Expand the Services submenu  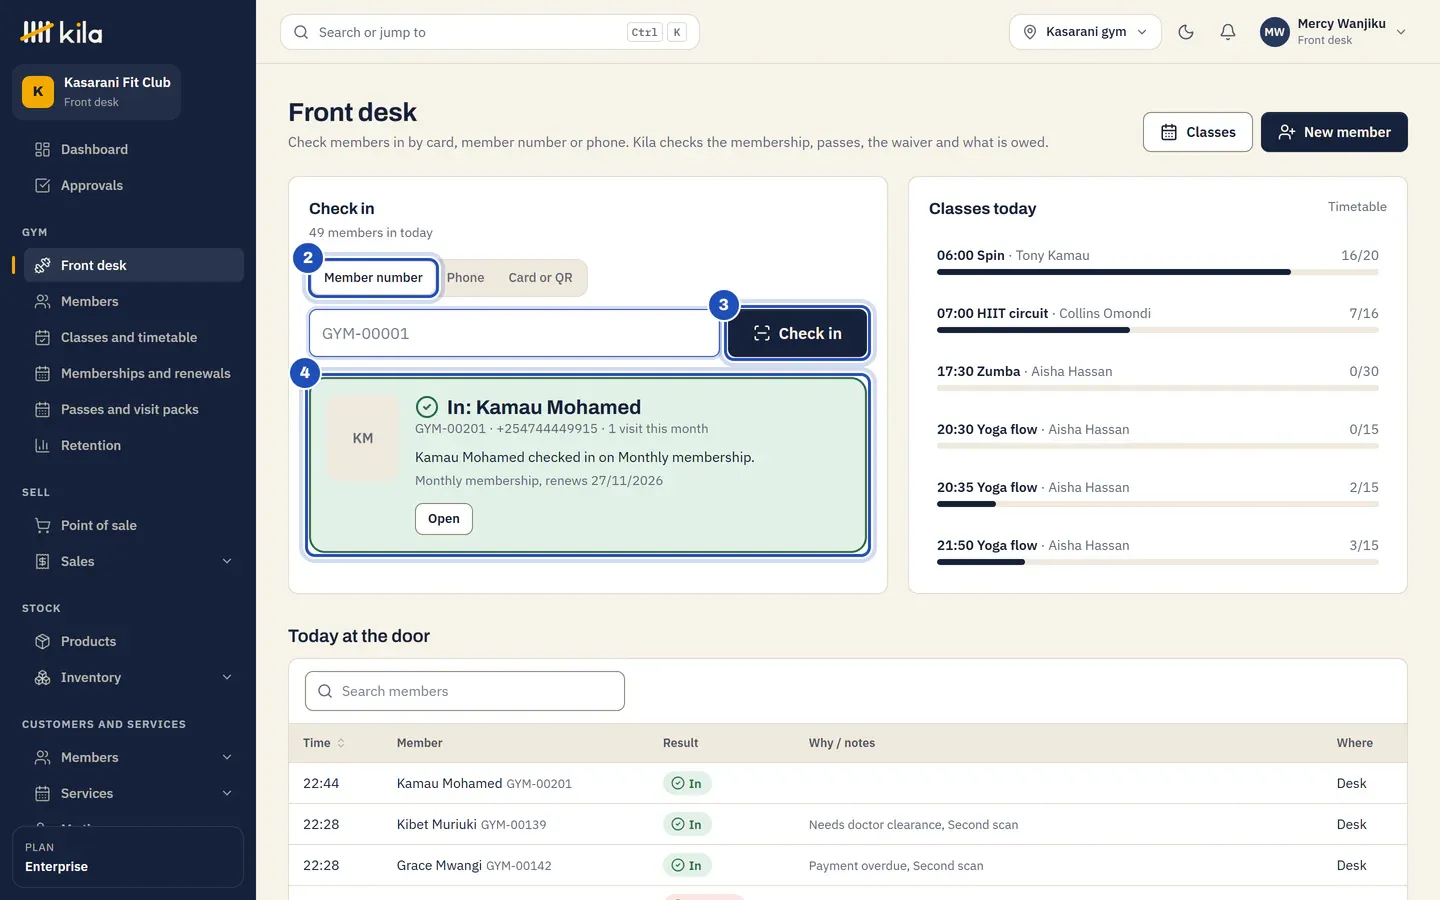pos(227,793)
